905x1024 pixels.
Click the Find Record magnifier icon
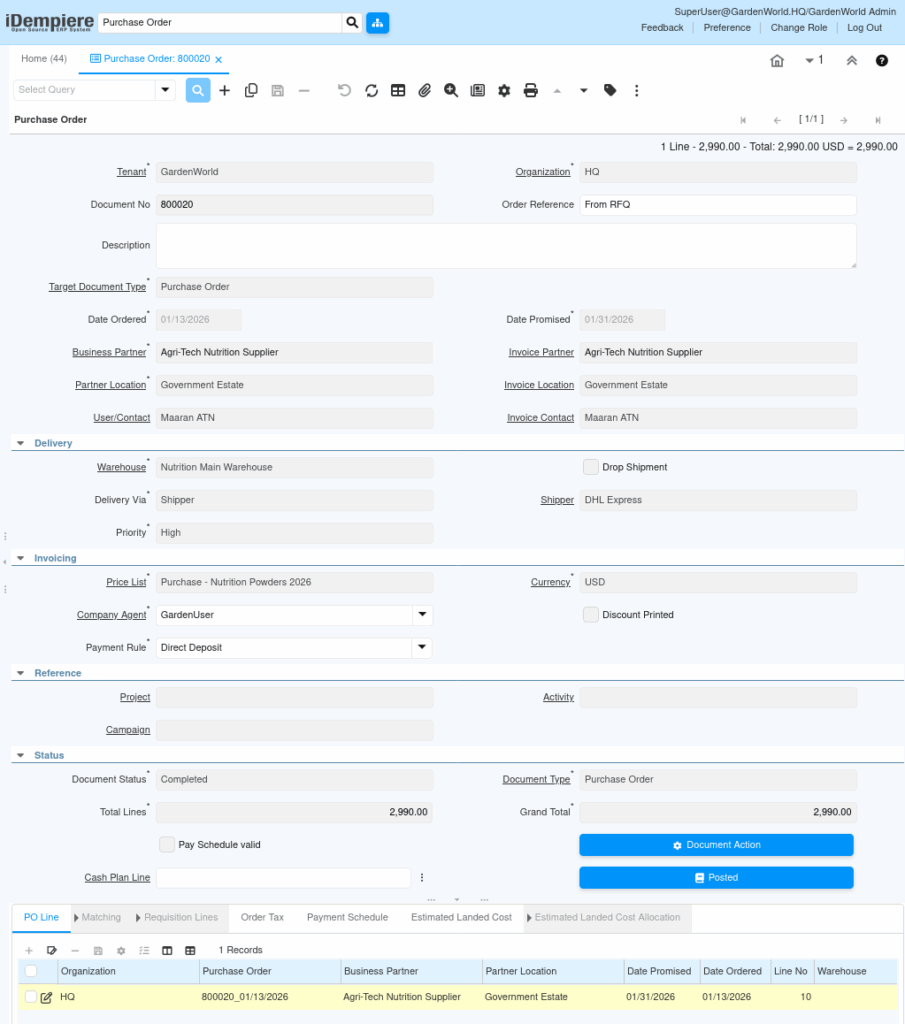coord(198,90)
